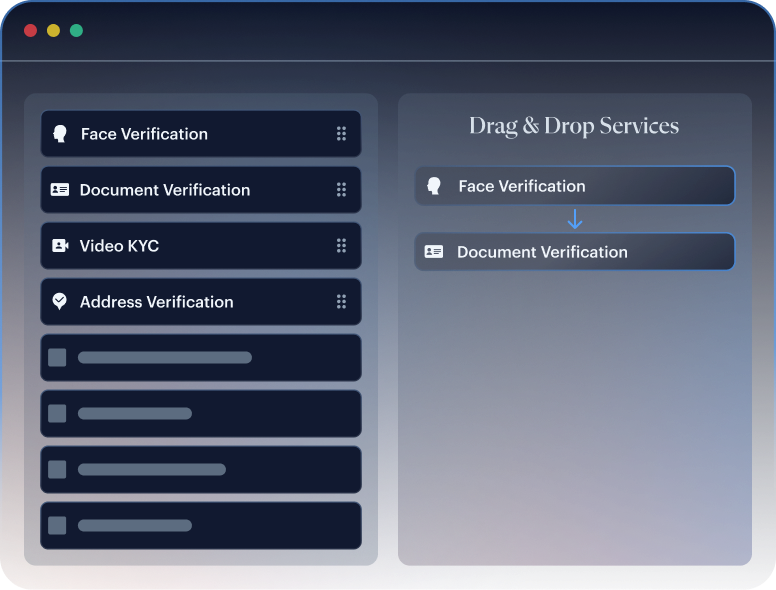Select the Face Verification text in the left list

(x=145, y=134)
